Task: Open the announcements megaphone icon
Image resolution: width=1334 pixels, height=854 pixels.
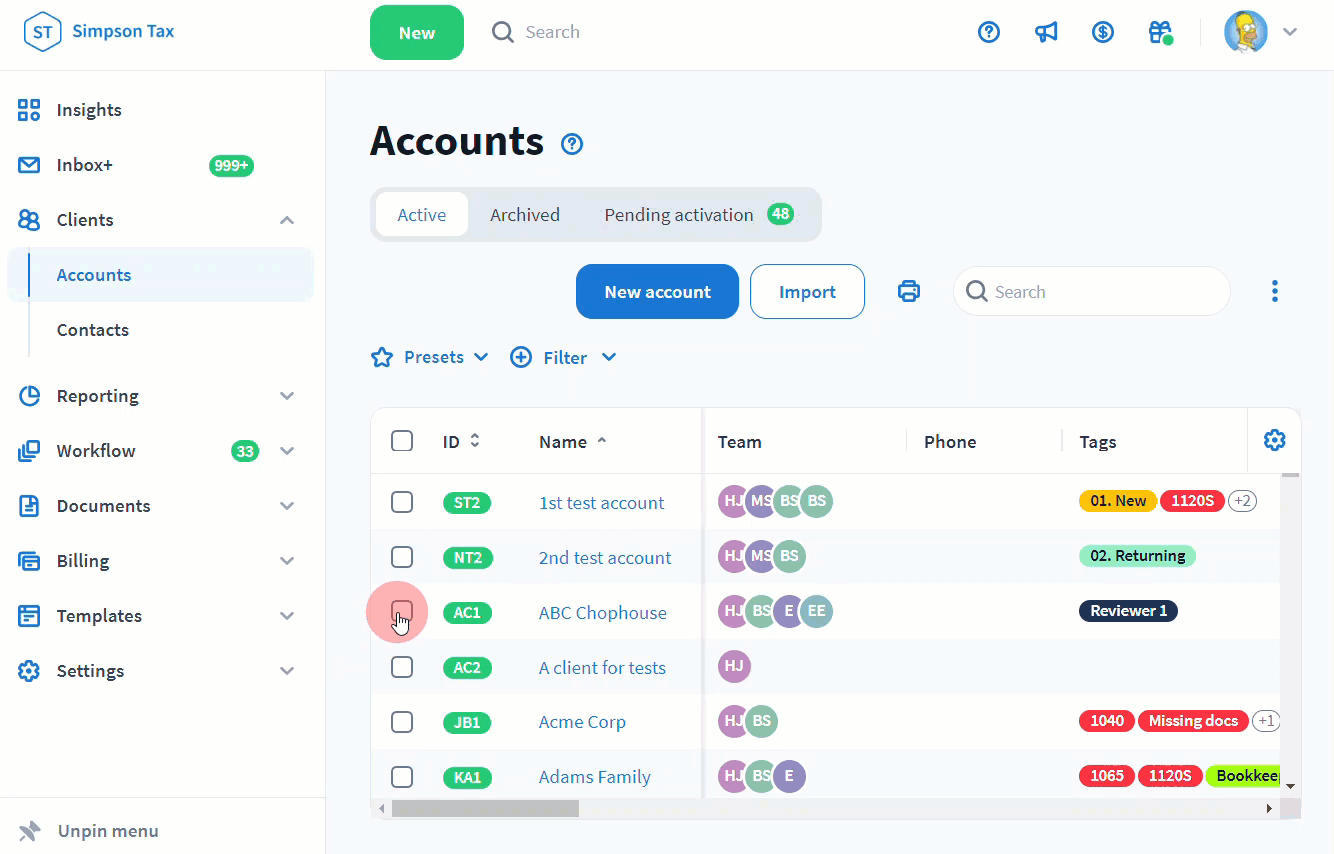Action: [x=1046, y=32]
